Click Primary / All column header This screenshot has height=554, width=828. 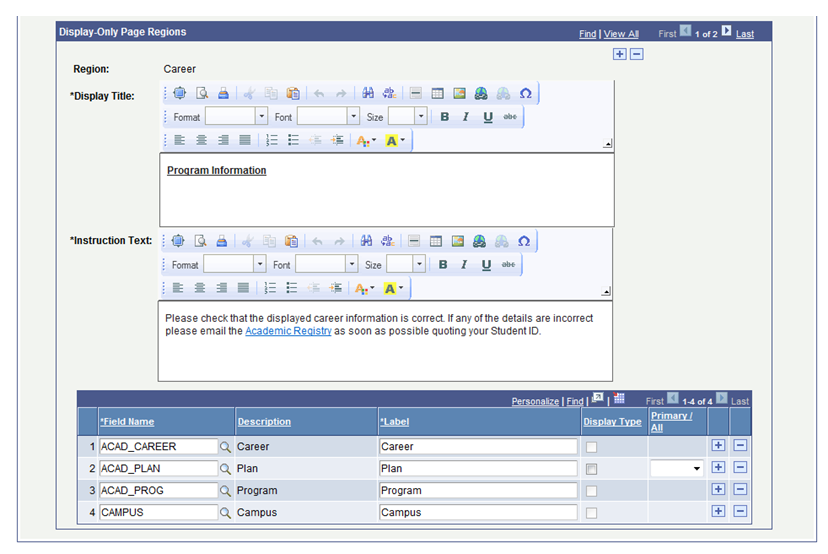point(671,421)
